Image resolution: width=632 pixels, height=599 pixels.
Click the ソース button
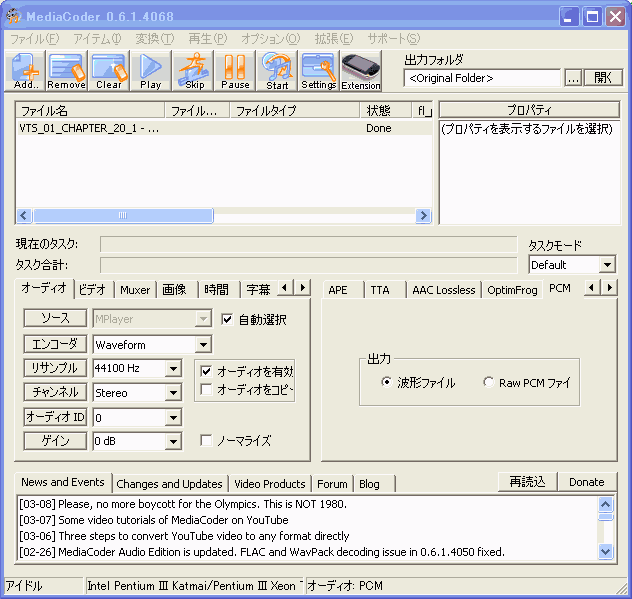tap(55, 318)
